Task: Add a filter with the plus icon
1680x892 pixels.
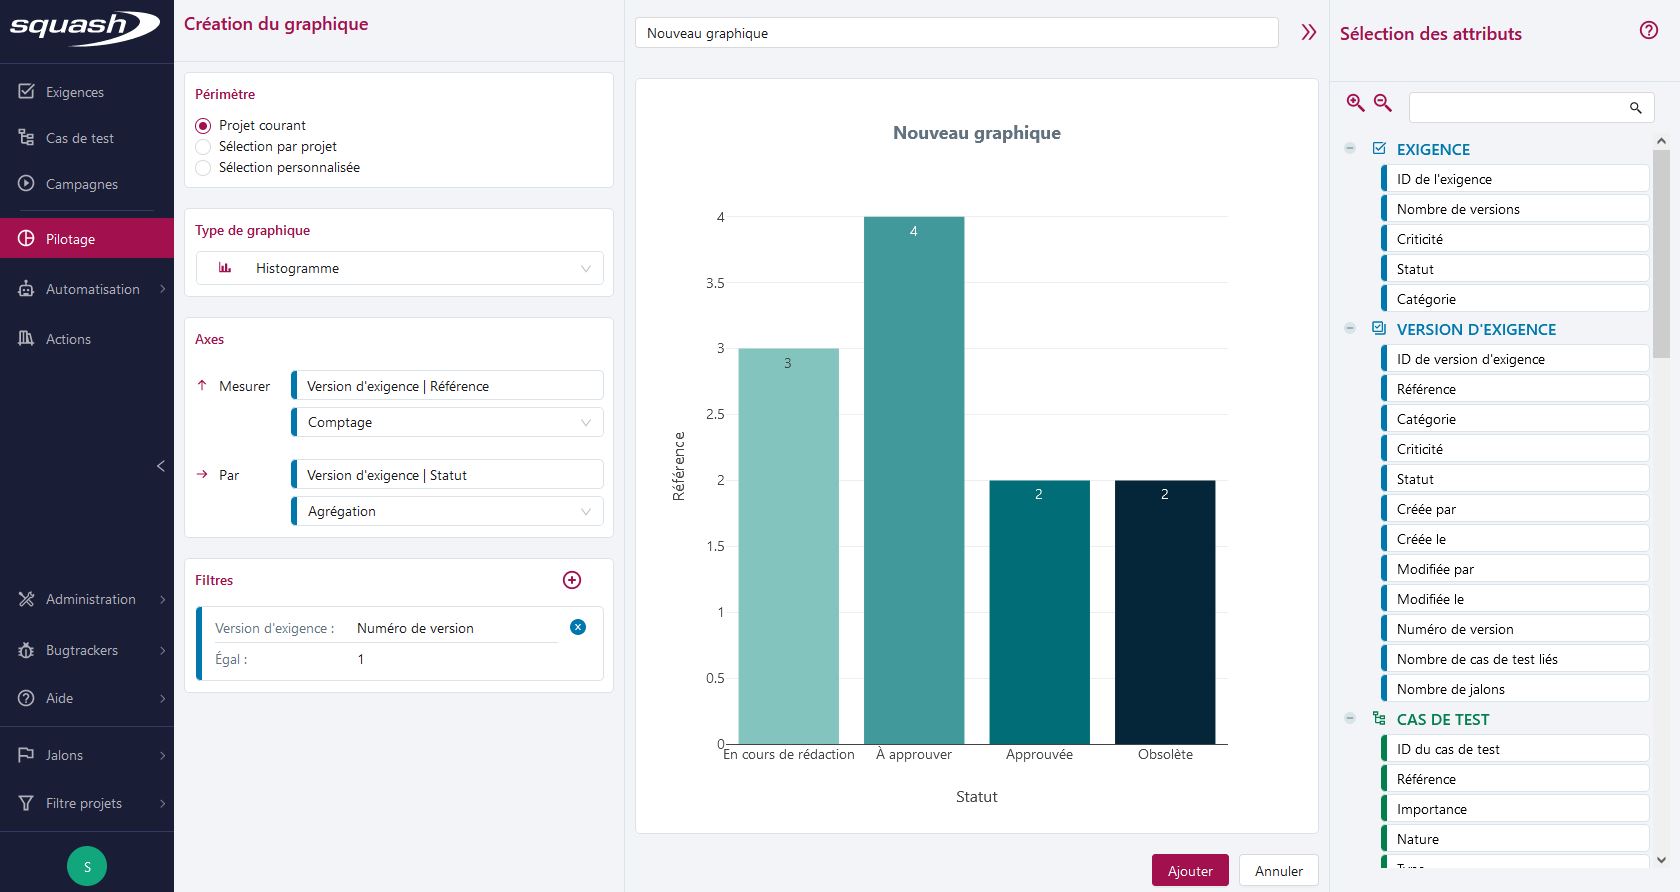Action: (572, 580)
